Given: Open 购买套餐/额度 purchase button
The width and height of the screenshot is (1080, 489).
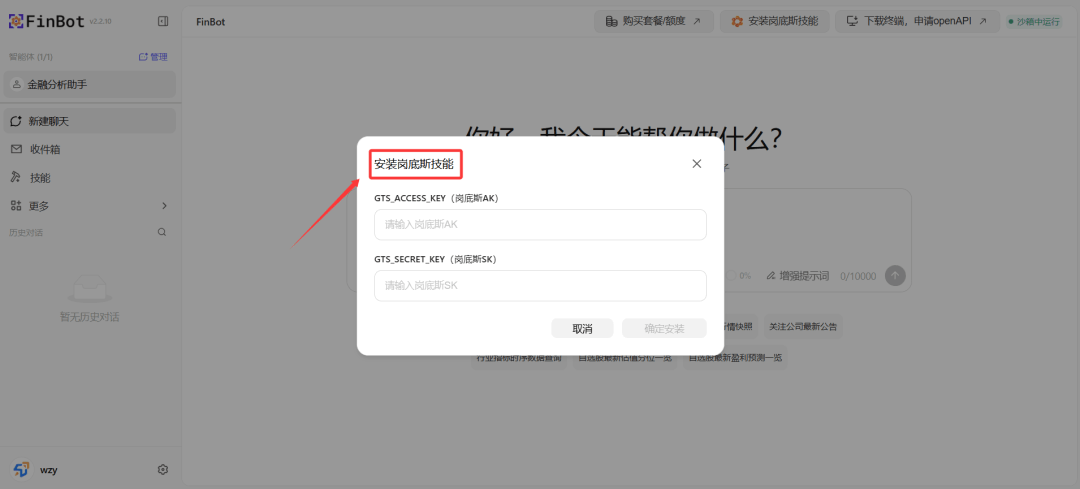Looking at the screenshot, I should coord(653,21).
